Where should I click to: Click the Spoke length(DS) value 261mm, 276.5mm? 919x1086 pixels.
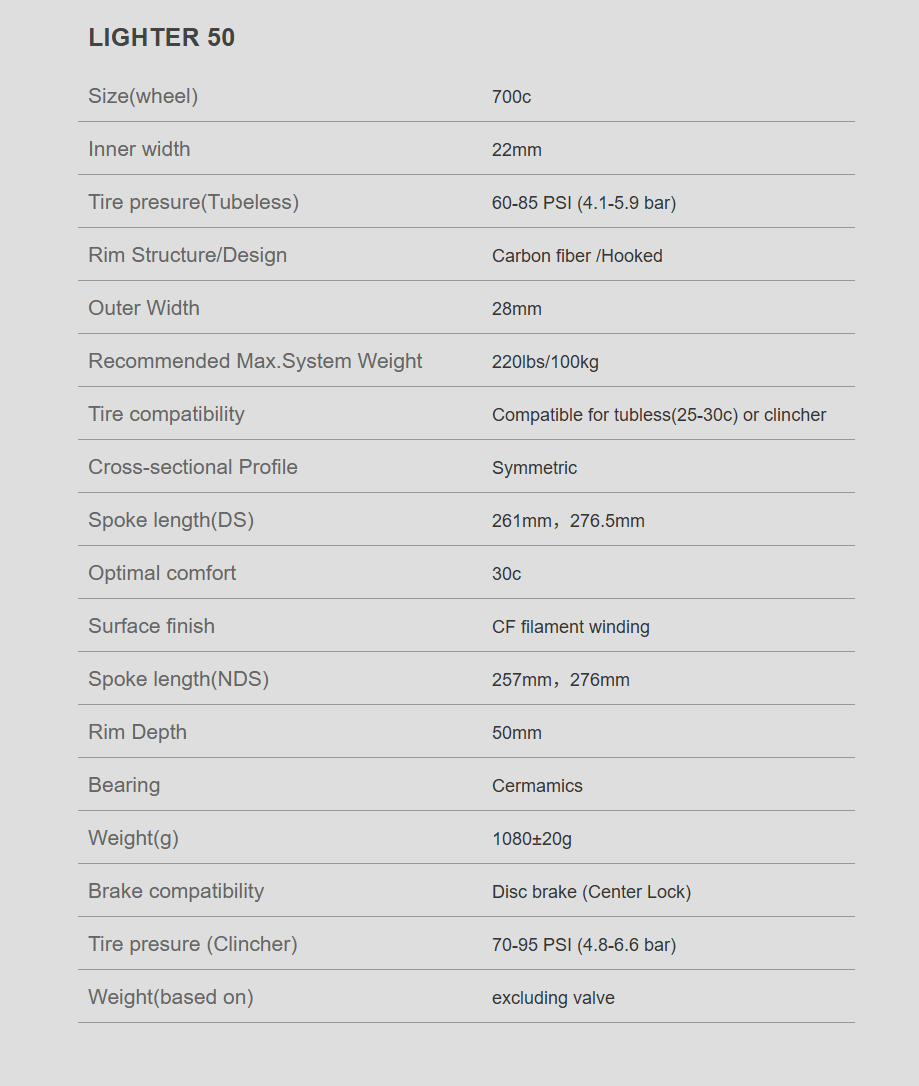pos(568,521)
